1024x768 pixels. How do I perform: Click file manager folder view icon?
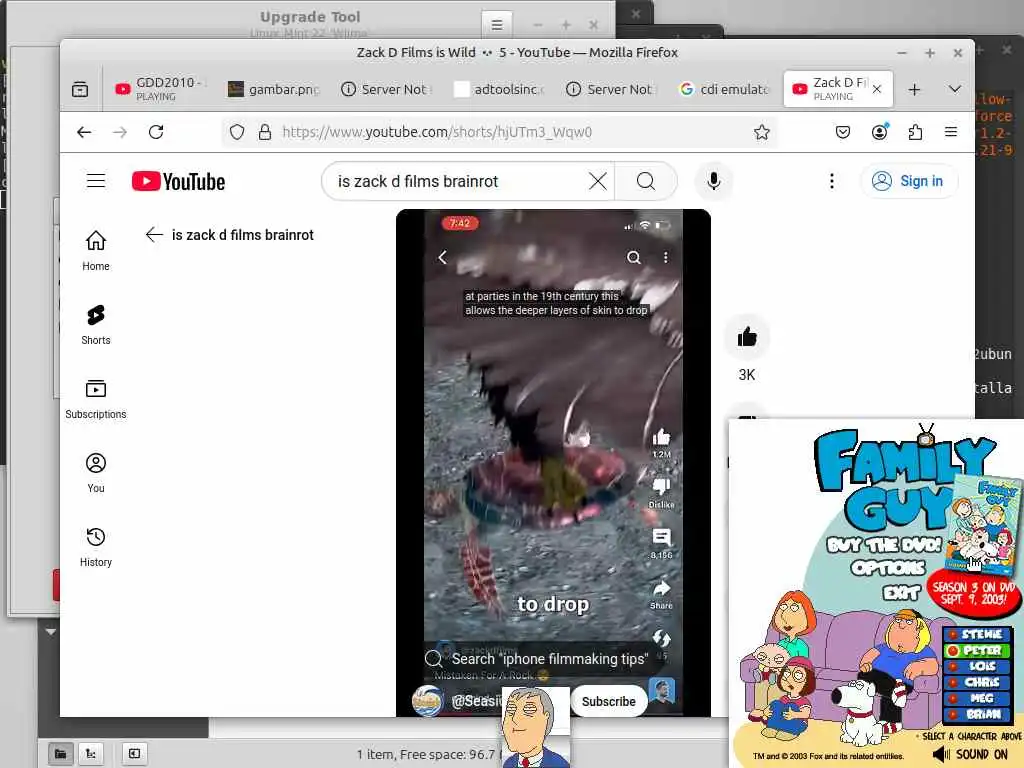[61, 754]
